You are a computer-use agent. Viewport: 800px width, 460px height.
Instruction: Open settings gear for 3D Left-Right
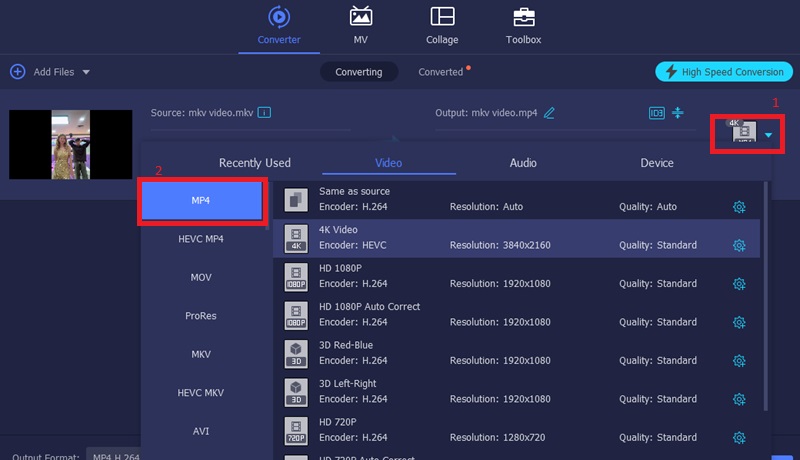coord(739,399)
